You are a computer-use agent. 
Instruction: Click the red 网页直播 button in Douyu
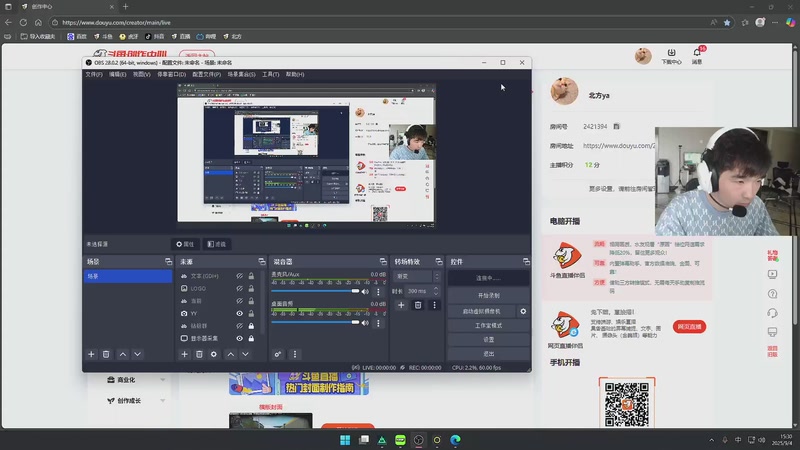(x=689, y=327)
